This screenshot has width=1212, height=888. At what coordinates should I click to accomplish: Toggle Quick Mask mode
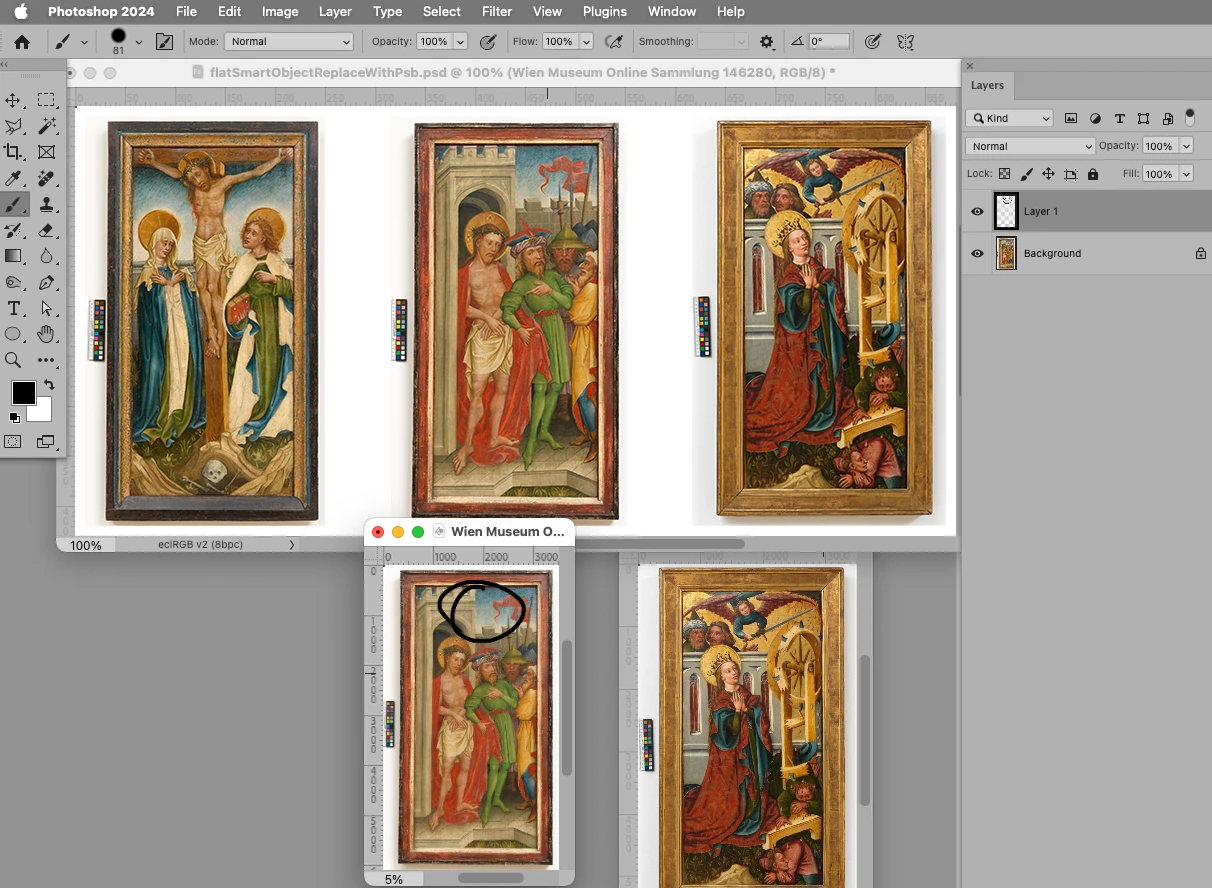14,441
